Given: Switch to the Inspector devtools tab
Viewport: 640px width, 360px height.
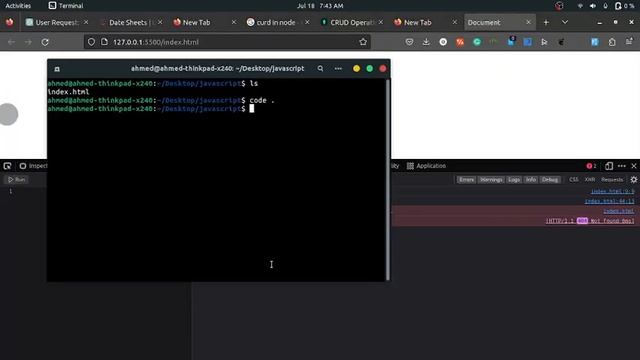Looking at the screenshot, I should (33, 166).
